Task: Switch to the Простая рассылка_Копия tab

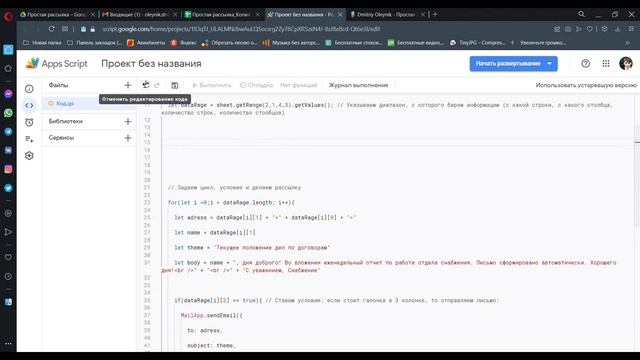Action: (222, 14)
